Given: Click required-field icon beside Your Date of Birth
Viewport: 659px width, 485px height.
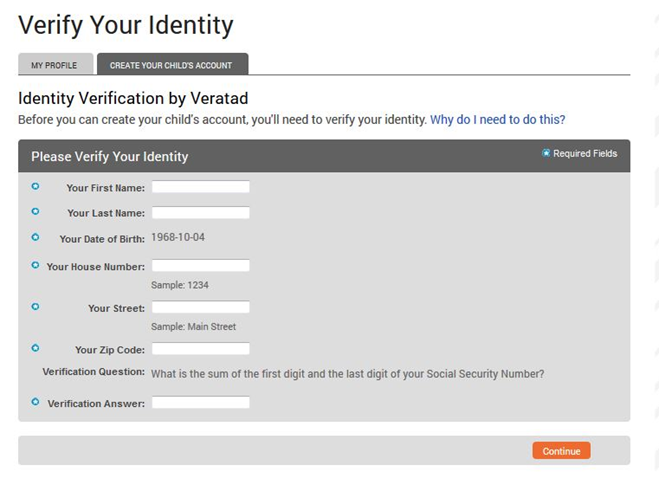Looking at the screenshot, I should point(36,238).
